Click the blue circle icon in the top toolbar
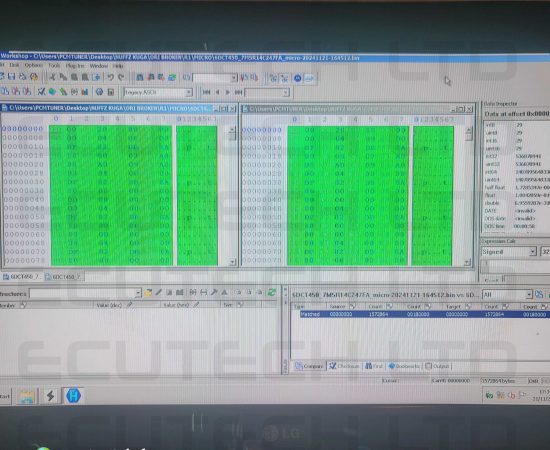 tap(297, 78)
